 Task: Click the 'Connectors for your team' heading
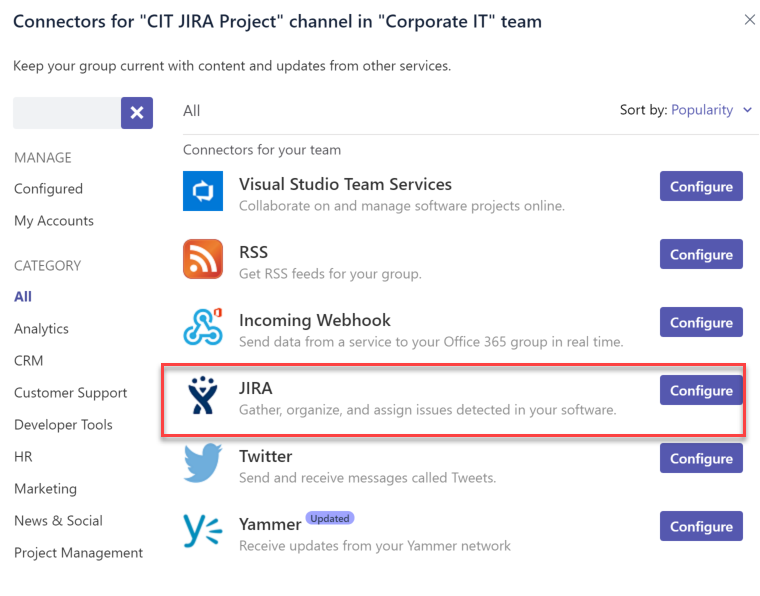pyautogui.click(x=262, y=150)
